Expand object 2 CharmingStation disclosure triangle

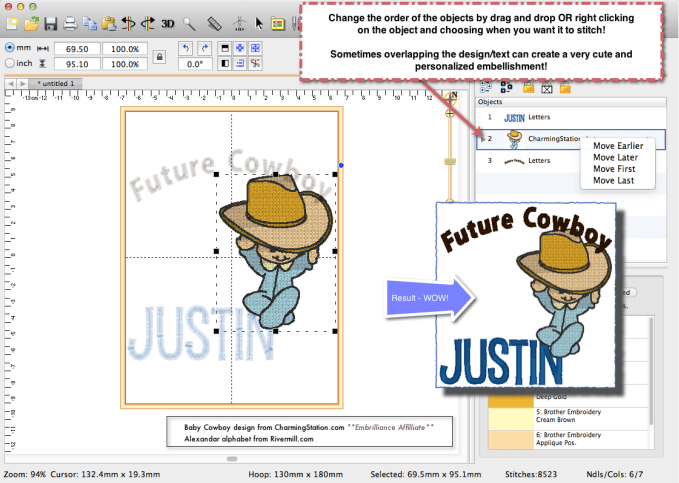click(x=482, y=139)
